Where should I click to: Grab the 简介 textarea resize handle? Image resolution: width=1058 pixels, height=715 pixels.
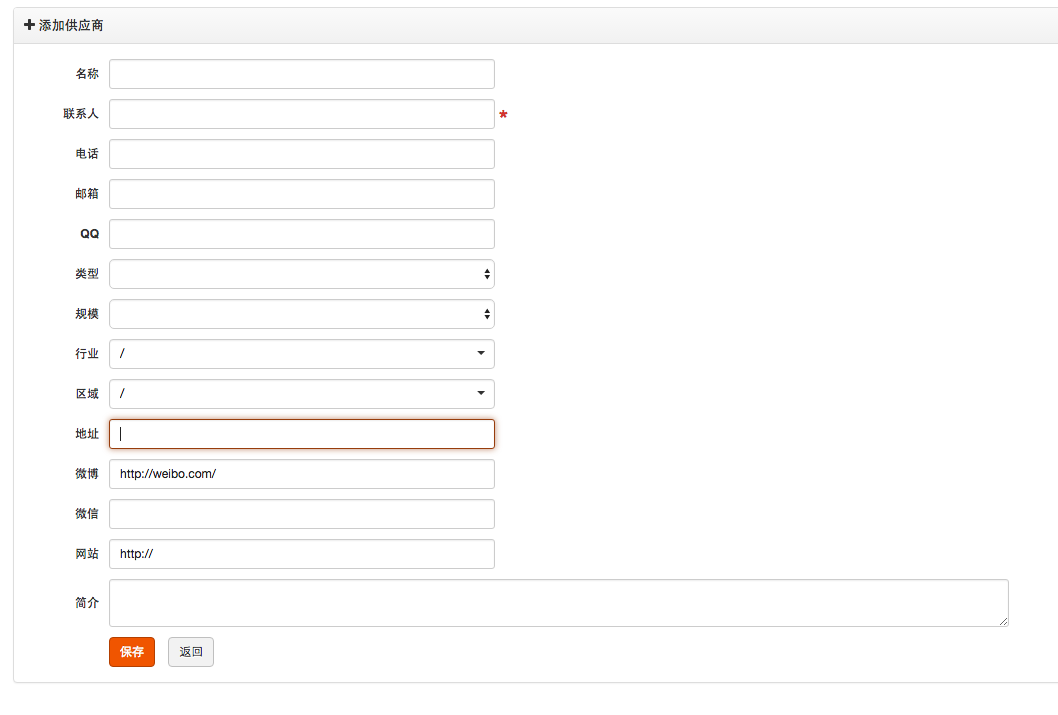[1003, 621]
